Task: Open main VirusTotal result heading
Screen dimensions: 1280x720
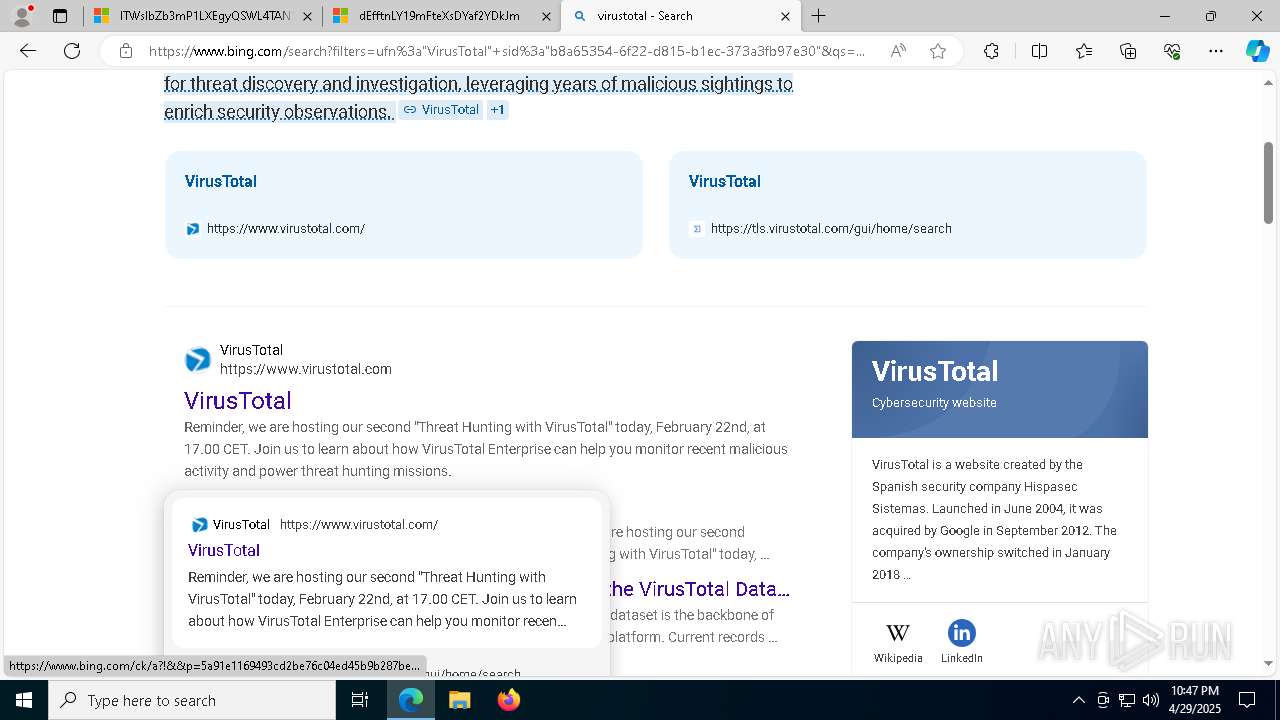Action: pyautogui.click(x=238, y=401)
